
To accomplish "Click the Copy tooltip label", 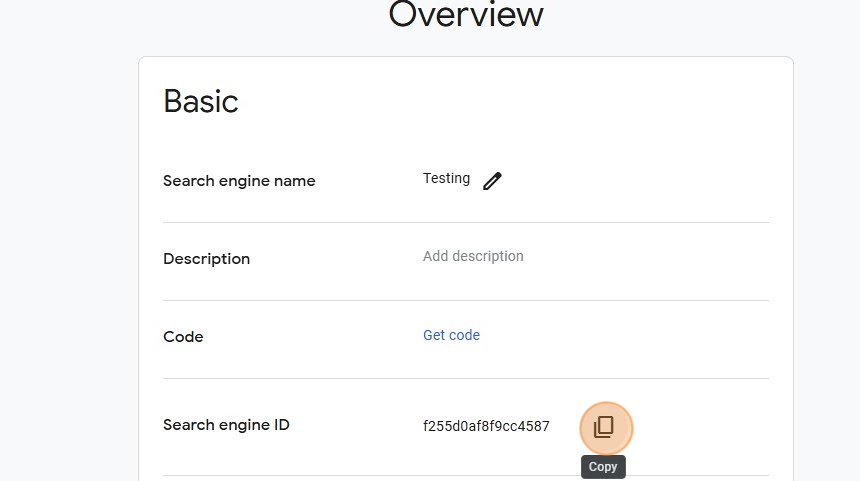I will (603, 467).
